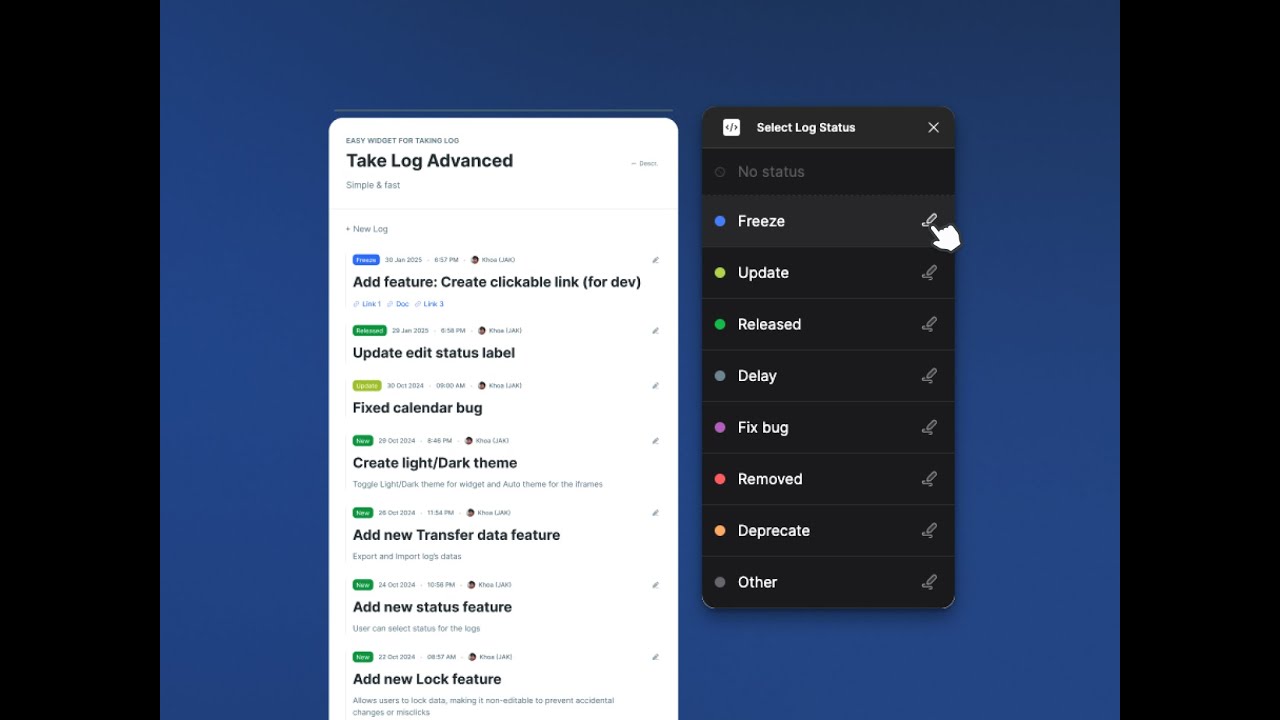
Task: Pick the Other status
Action: tap(828, 582)
